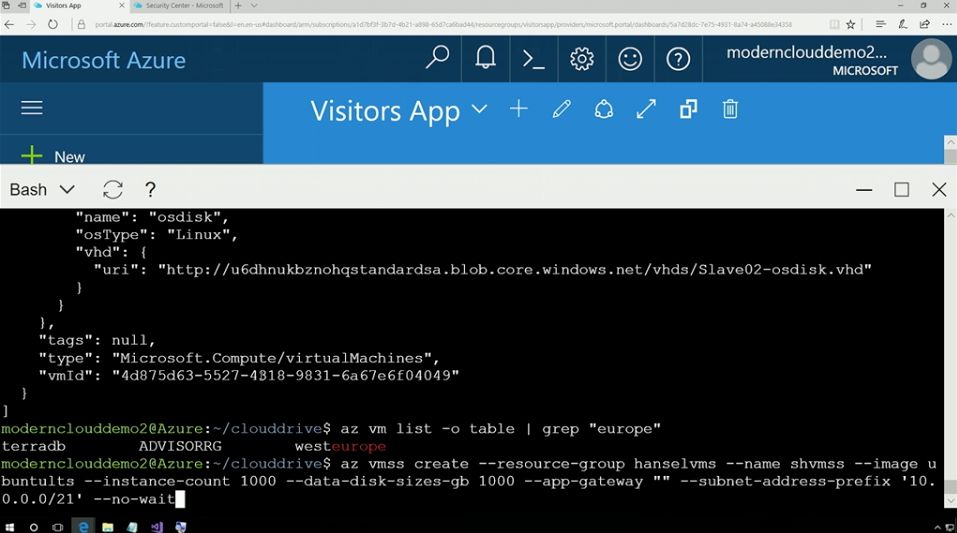Open the Windows Start menu
The width and height of the screenshot is (957, 533).
(10, 528)
